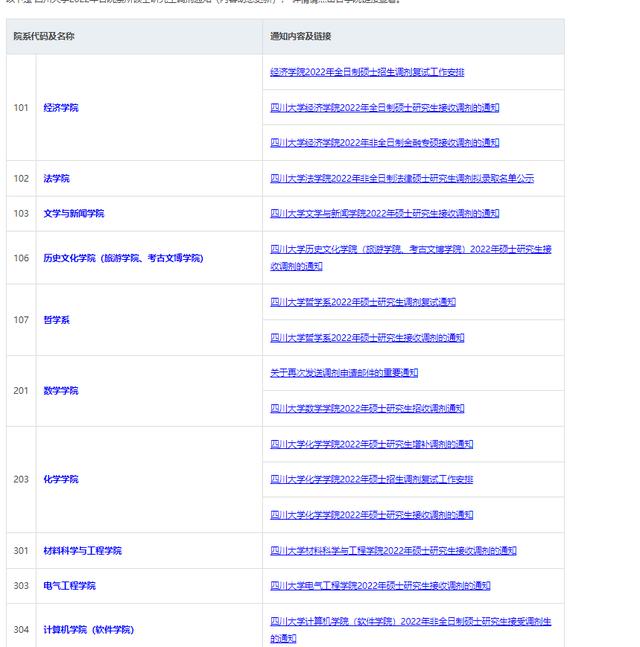The image size is (640, 647).
Task: Open 文学与新闻学院 接收调剂的通知 link
Action: pos(384,213)
